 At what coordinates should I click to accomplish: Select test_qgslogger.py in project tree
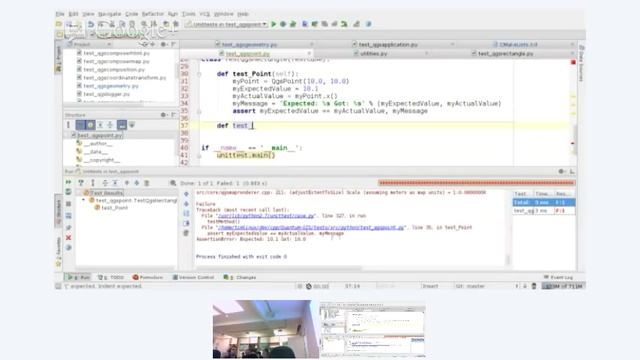click(x=106, y=94)
